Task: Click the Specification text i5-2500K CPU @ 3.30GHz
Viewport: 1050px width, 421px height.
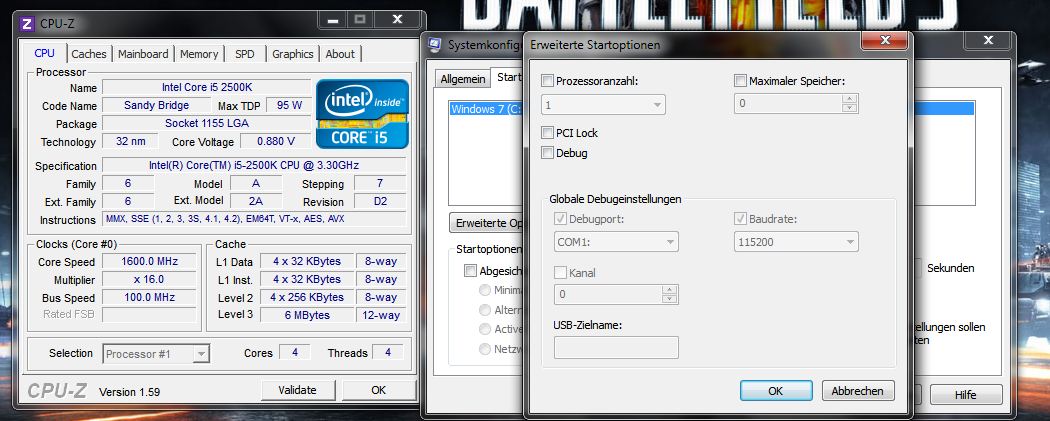Action: [254, 165]
